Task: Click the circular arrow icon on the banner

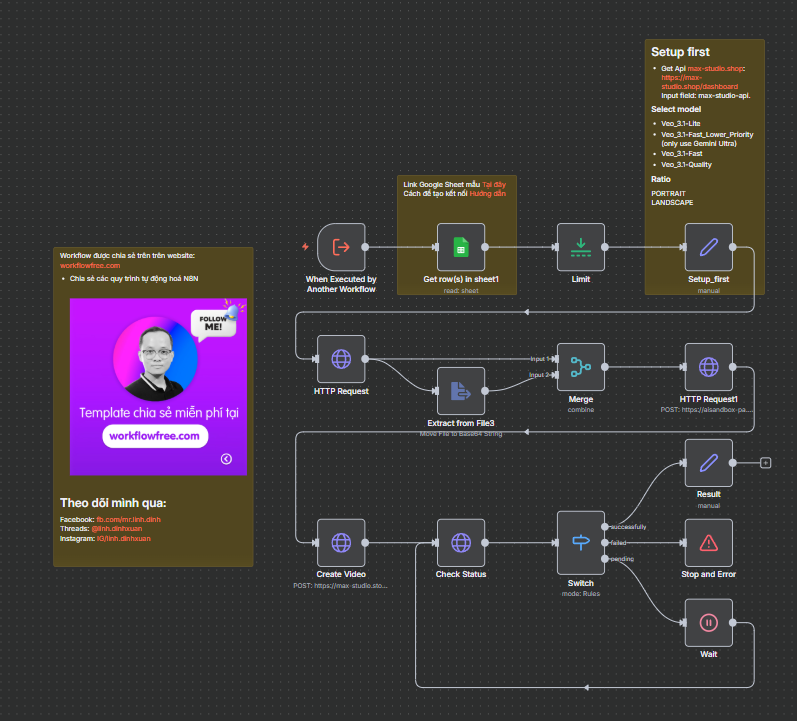Action: 226,458
